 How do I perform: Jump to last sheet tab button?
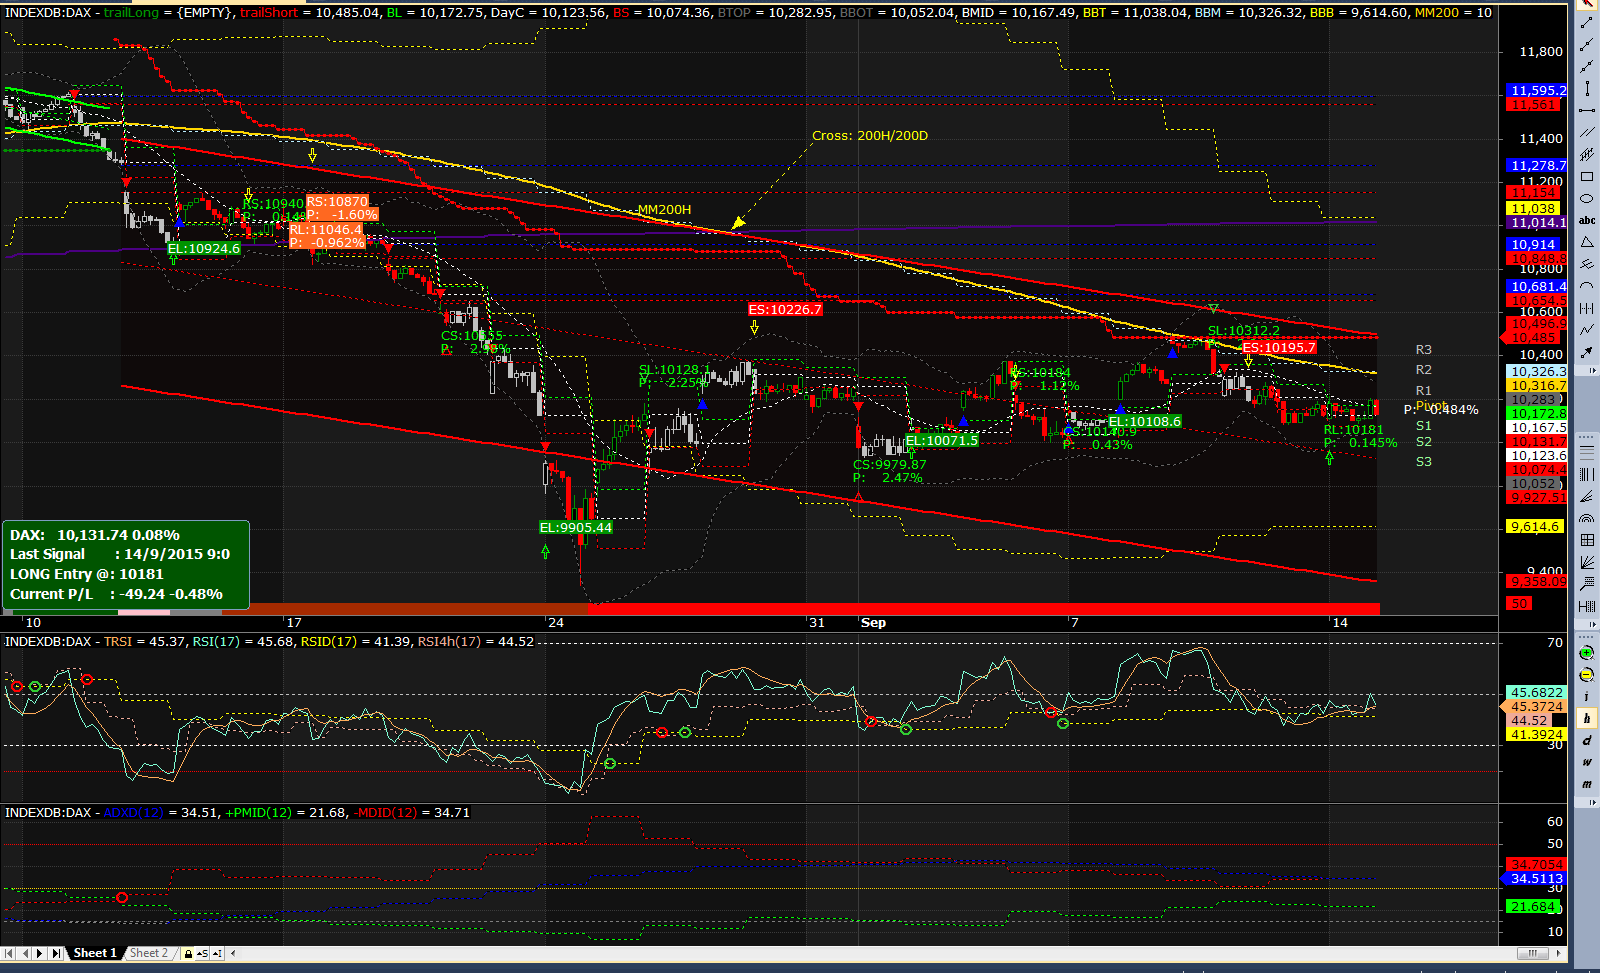tap(56, 953)
